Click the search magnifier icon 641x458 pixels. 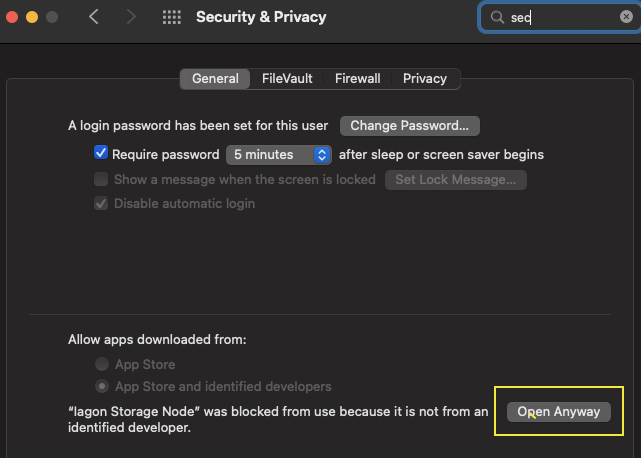[x=497, y=17]
